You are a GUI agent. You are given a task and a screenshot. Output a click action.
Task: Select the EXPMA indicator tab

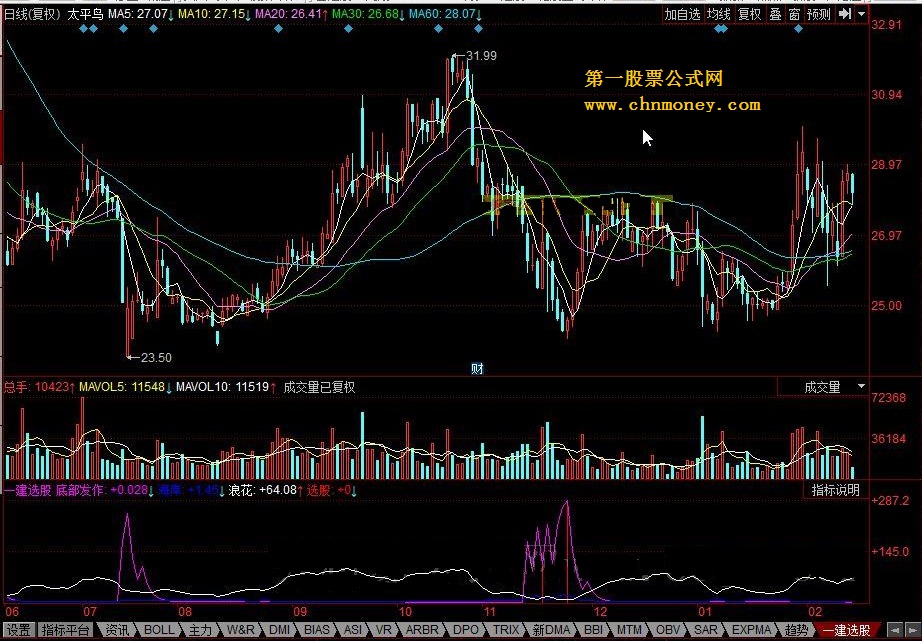(x=751, y=630)
